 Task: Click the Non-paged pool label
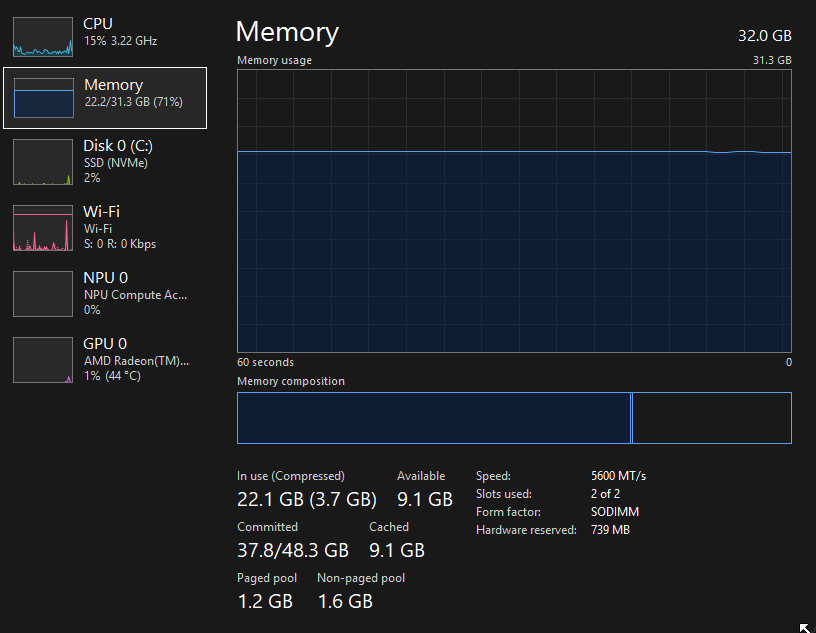[361, 578]
